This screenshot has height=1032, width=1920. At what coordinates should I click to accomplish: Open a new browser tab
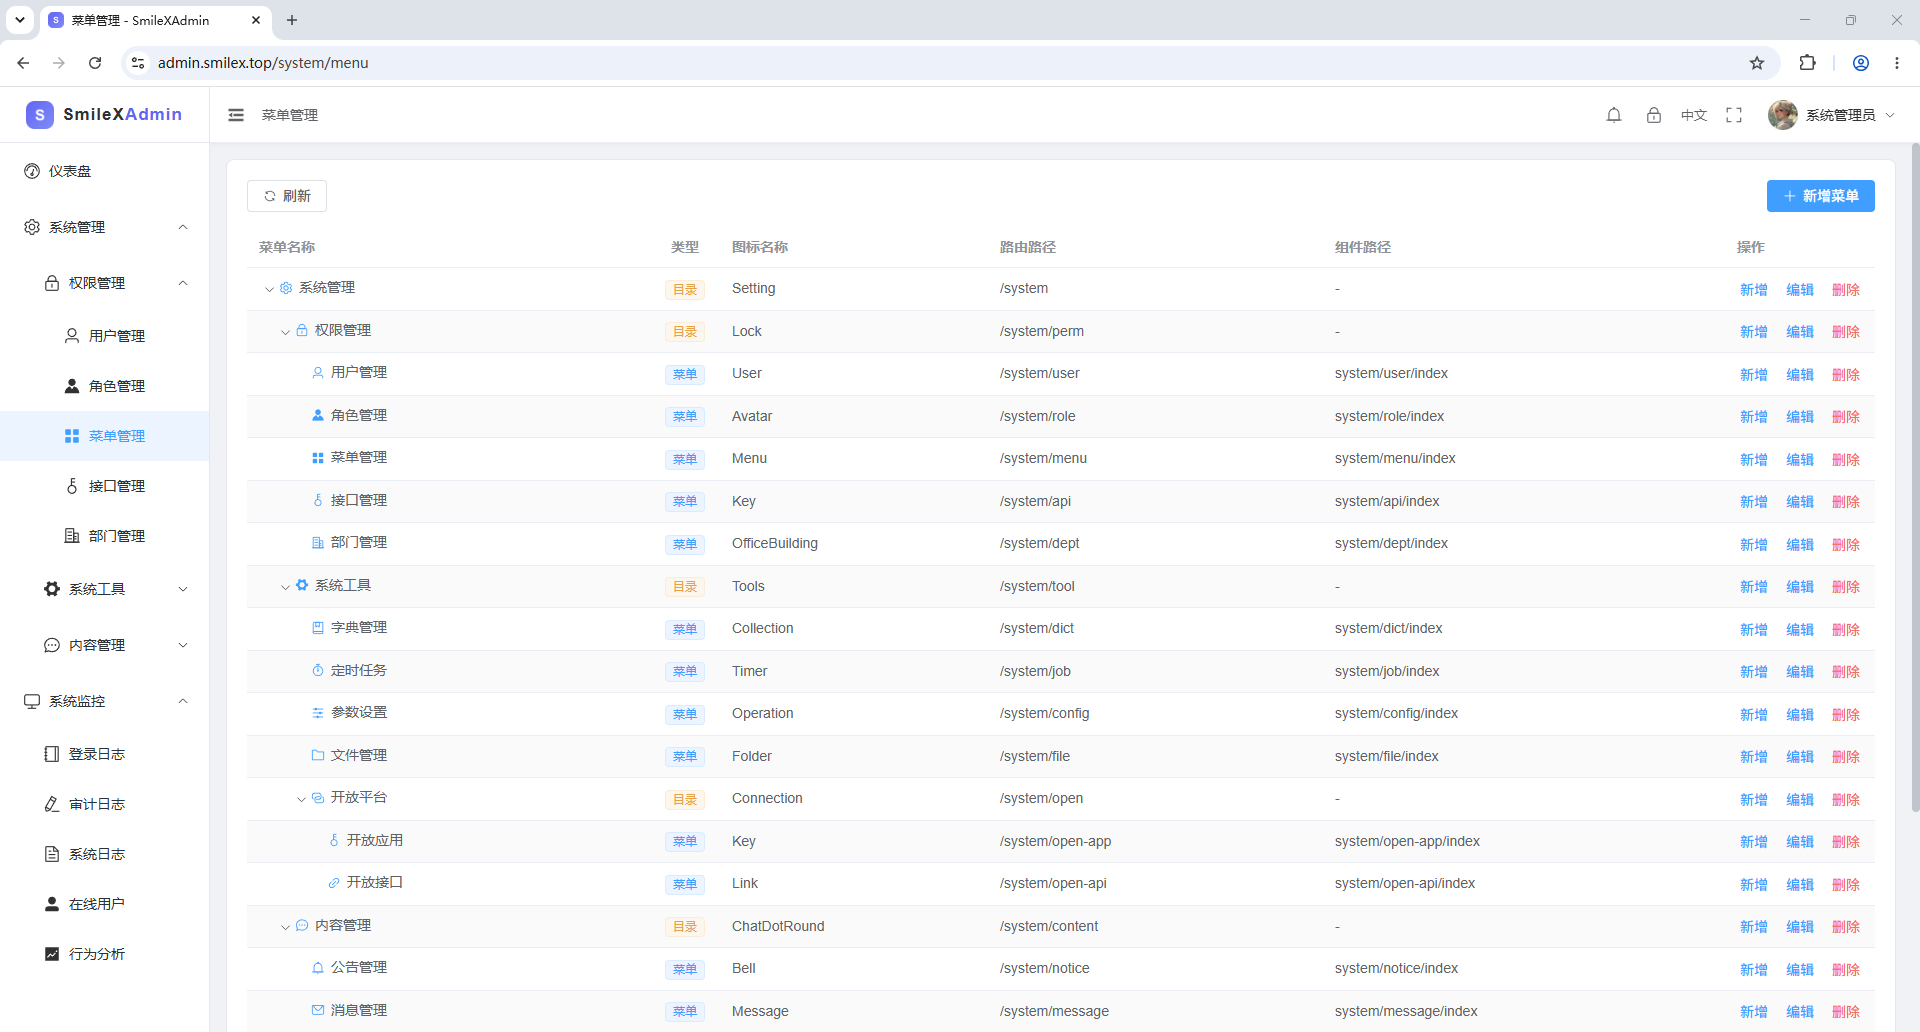click(x=292, y=20)
